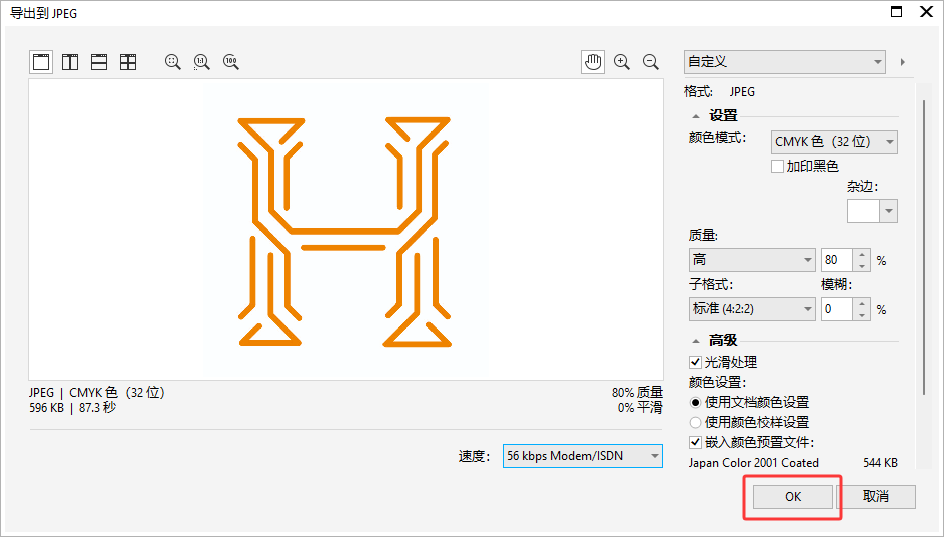This screenshot has height=537, width=944.
Task: Switch to horizontal split preview layout
Action: [99, 62]
